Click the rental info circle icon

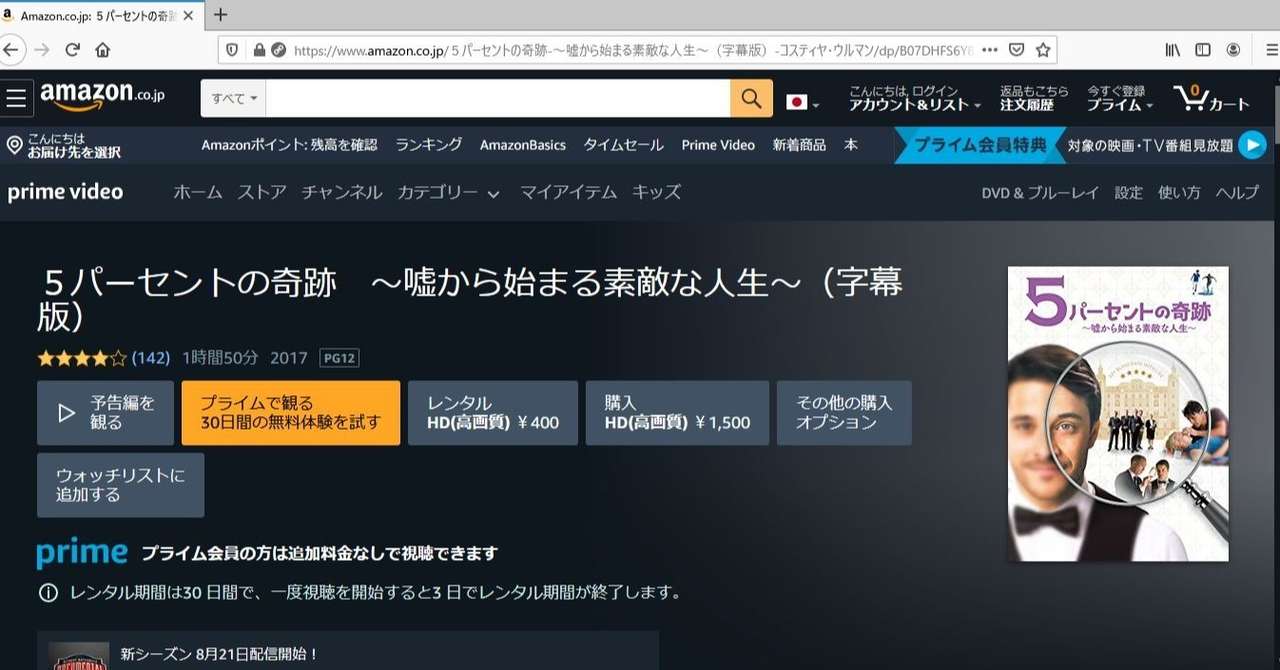point(48,592)
